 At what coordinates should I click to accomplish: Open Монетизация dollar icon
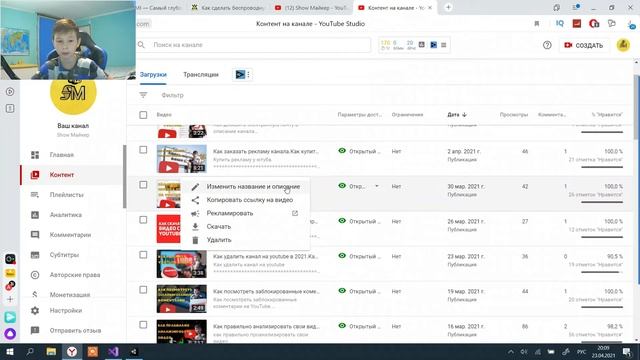coord(35,294)
